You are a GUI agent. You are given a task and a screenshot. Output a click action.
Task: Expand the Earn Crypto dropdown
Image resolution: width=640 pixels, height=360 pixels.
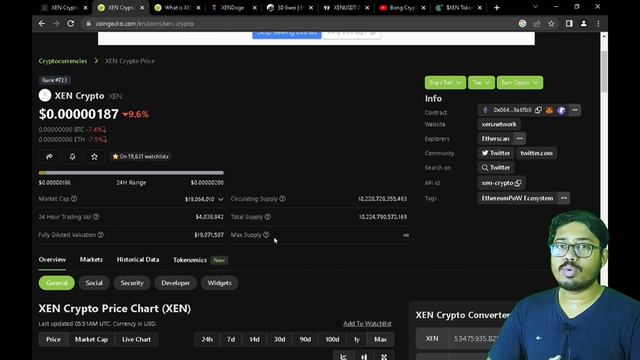pyautogui.click(x=520, y=82)
